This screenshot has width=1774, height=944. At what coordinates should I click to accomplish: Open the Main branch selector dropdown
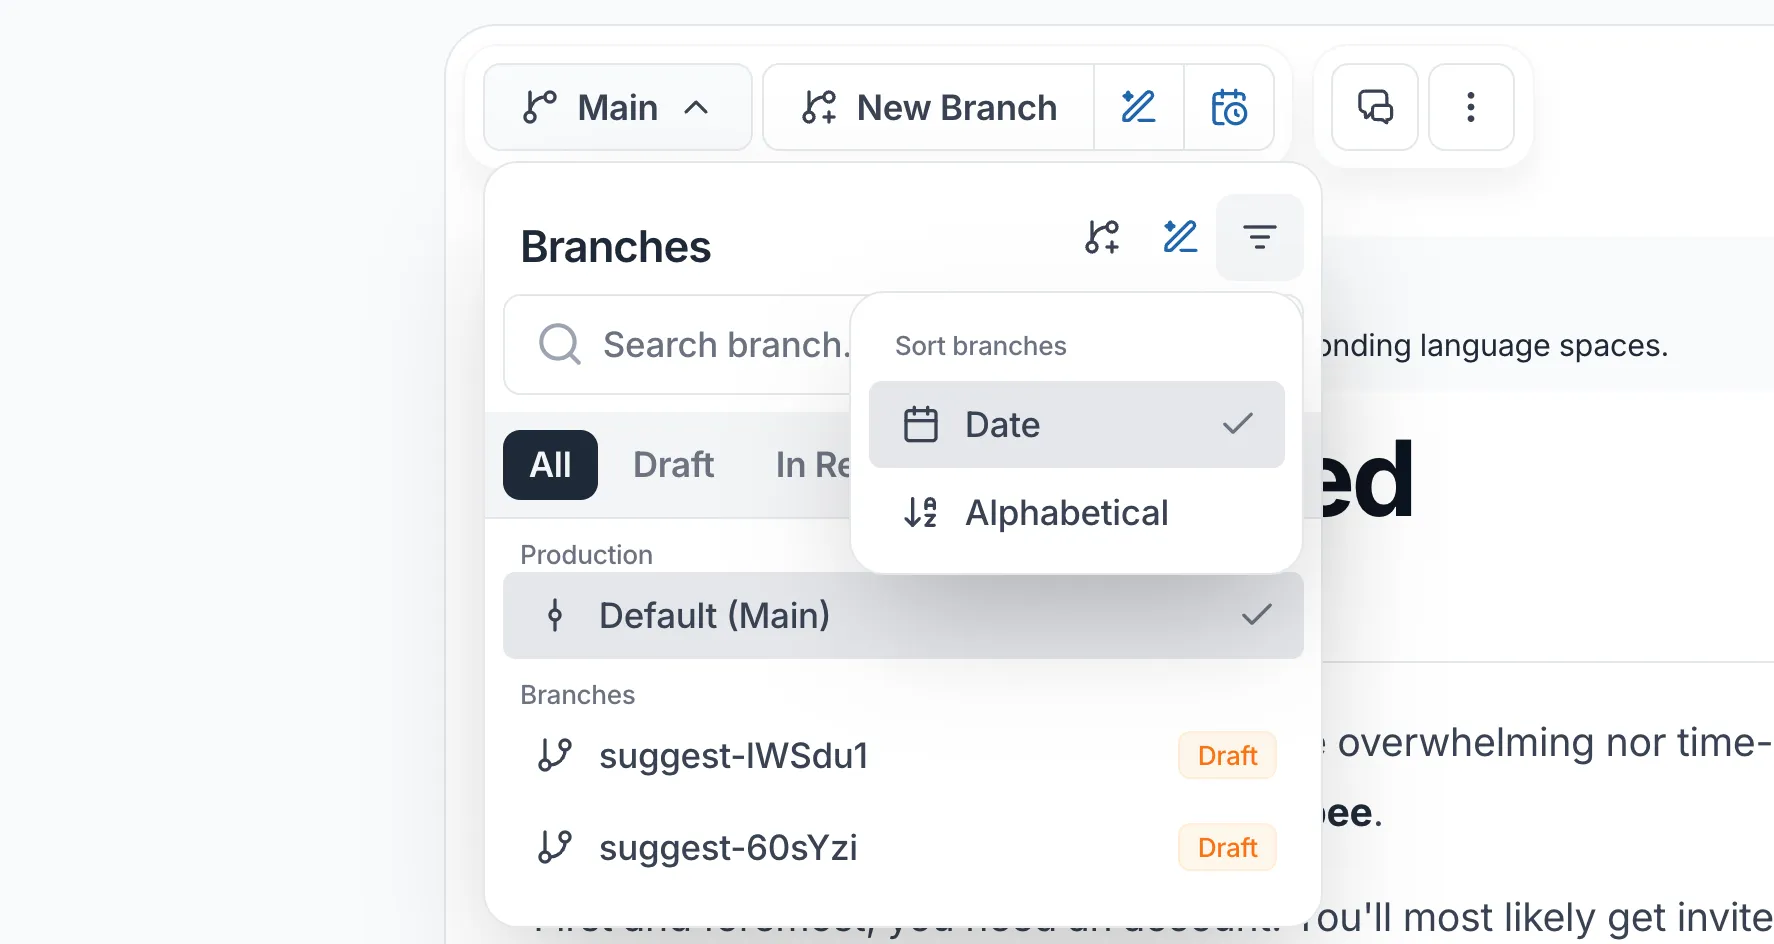tap(617, 107)
